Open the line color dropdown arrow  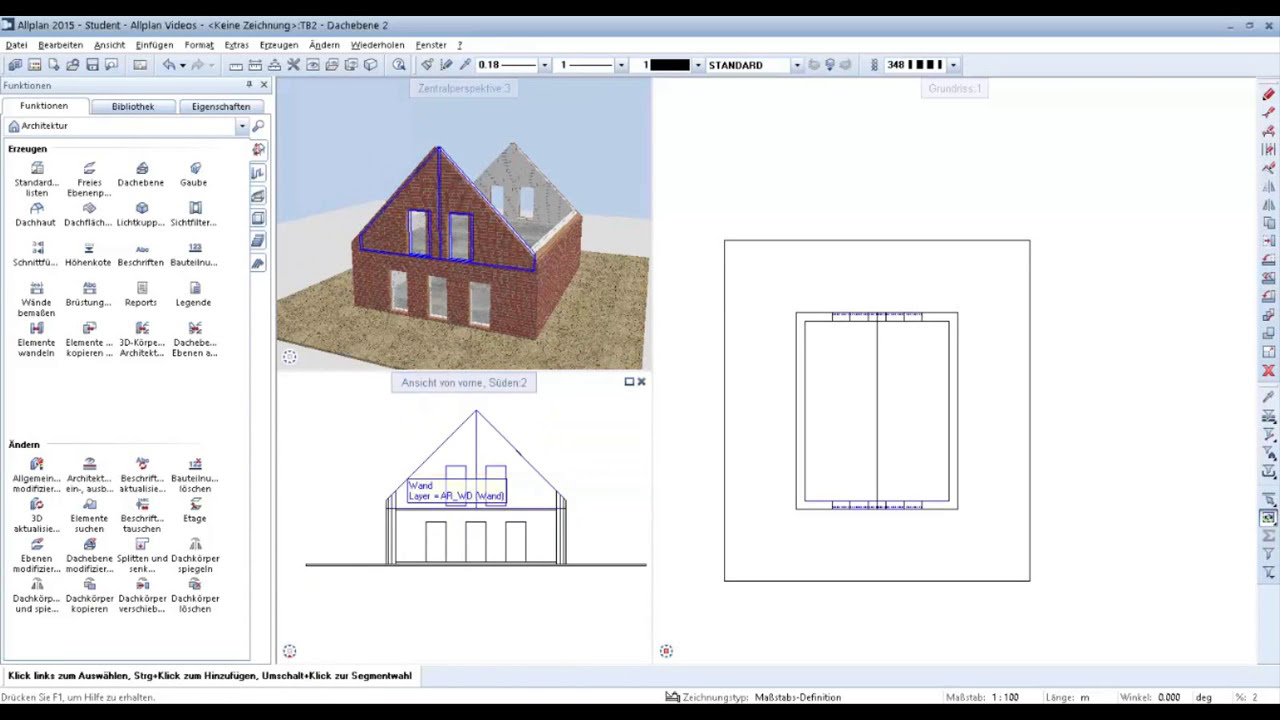(697, 65)
